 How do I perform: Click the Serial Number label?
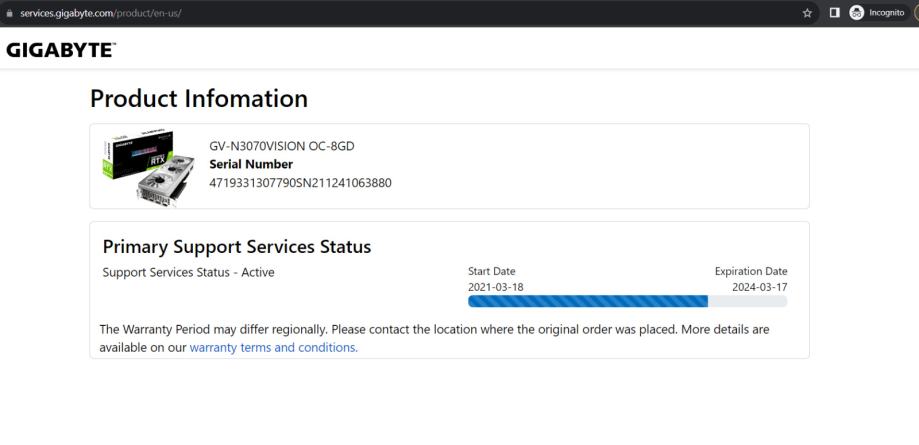click(x=251, y=164)
